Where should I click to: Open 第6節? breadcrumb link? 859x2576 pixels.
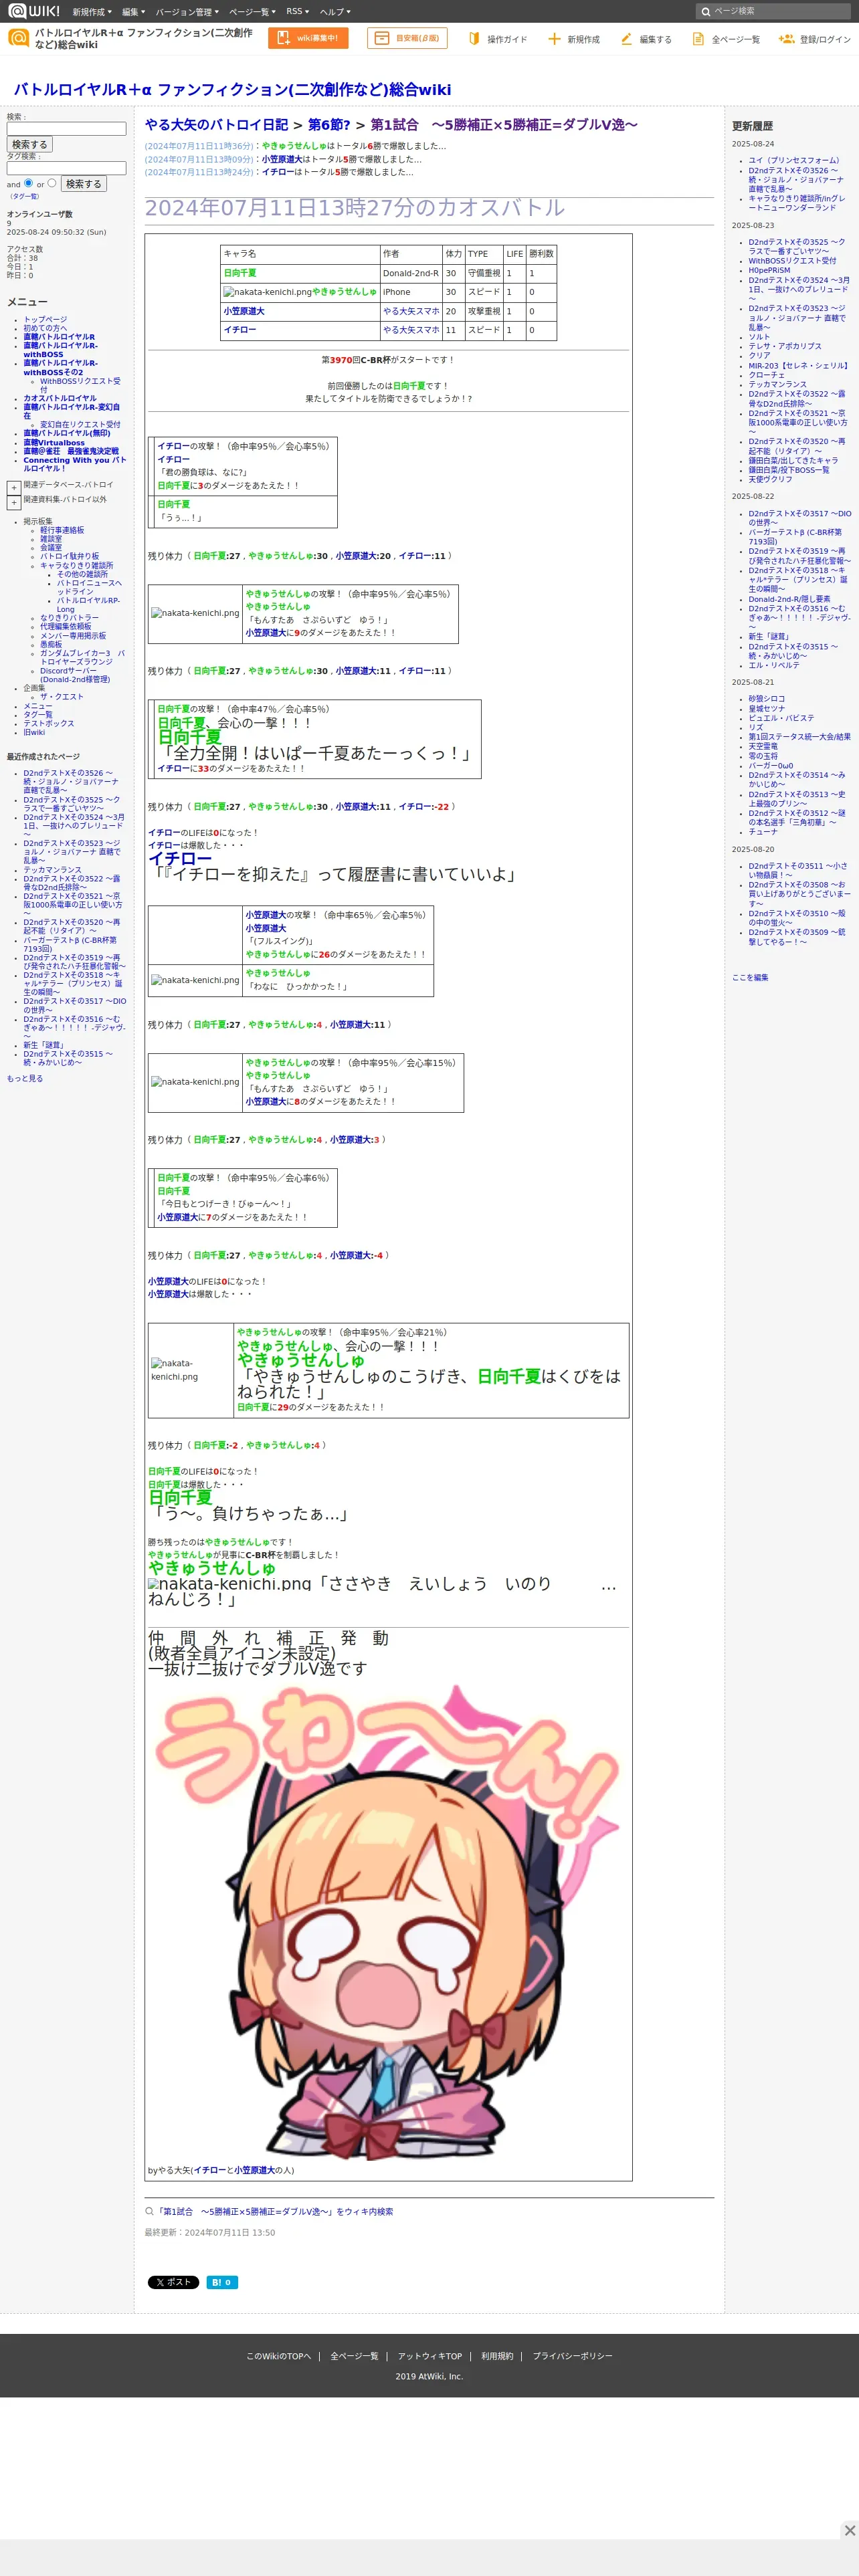point(329,125)
